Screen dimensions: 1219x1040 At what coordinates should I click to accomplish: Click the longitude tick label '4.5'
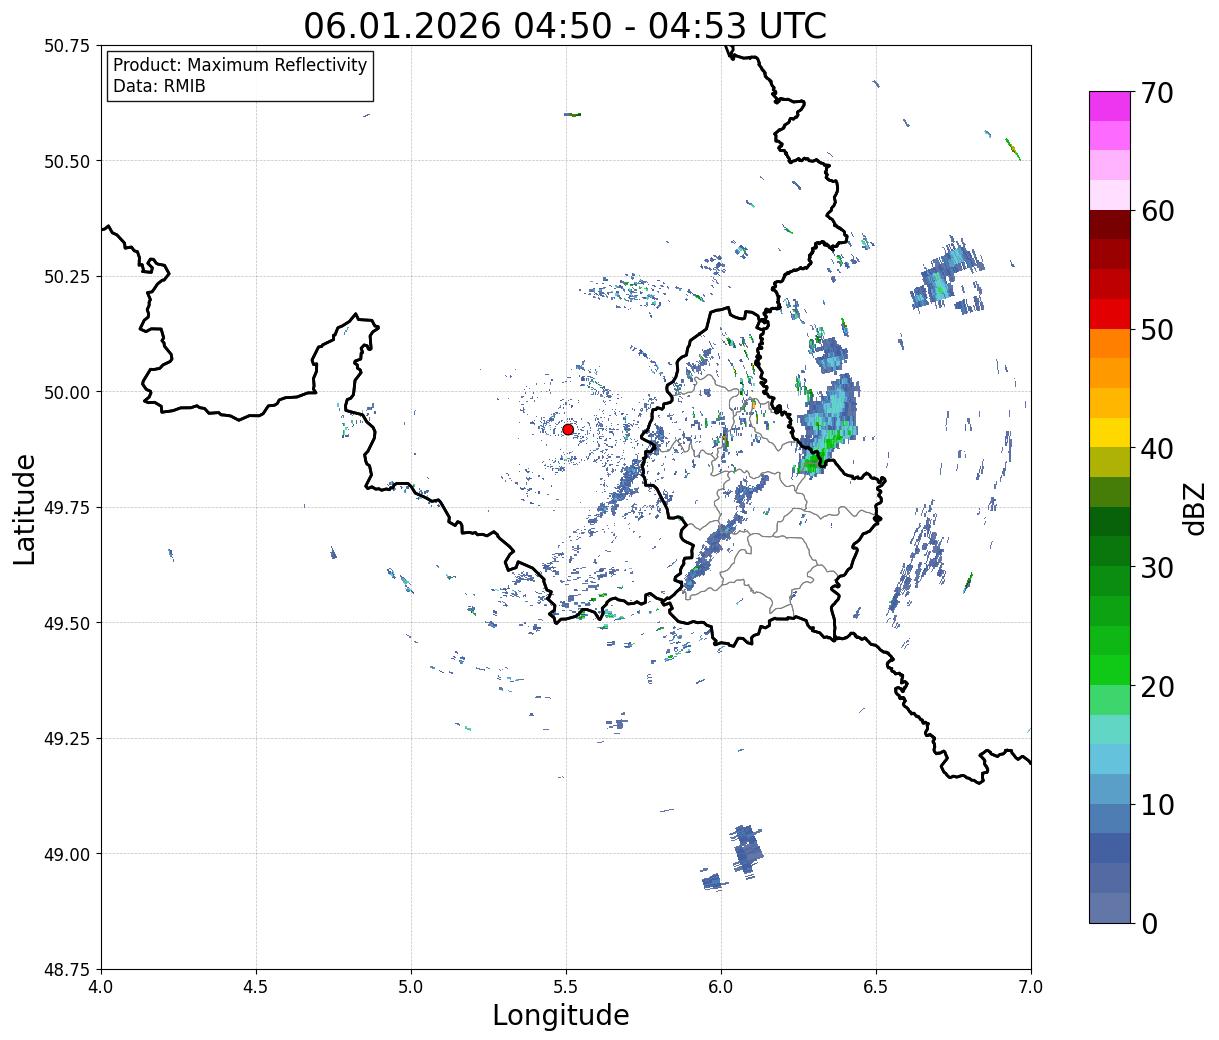[256, 987]
